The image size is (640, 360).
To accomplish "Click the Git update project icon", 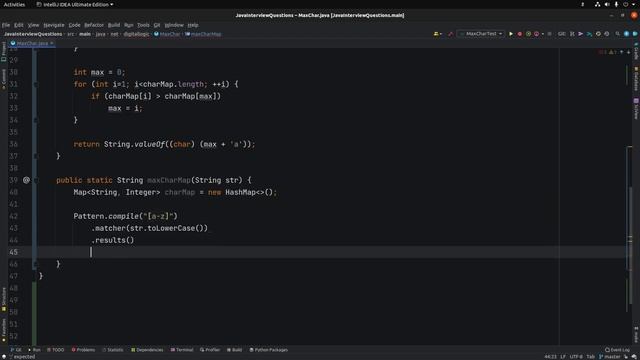I will click(x=572, y=34).
